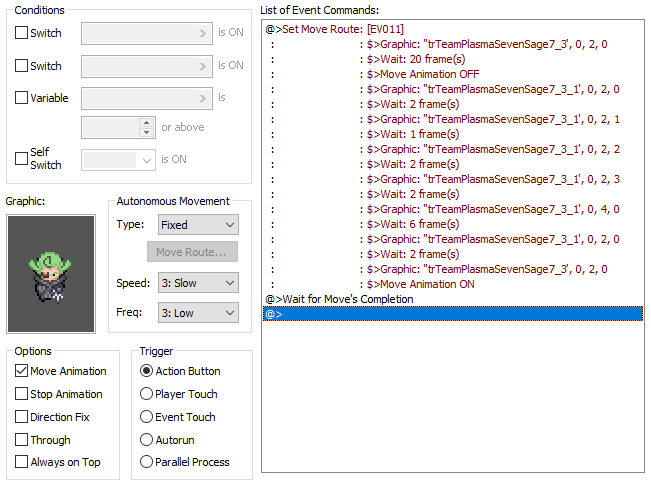Uncheck the Move Animation option
The width and height of the screenshot is (651, 490).
(x=22, y=371)
